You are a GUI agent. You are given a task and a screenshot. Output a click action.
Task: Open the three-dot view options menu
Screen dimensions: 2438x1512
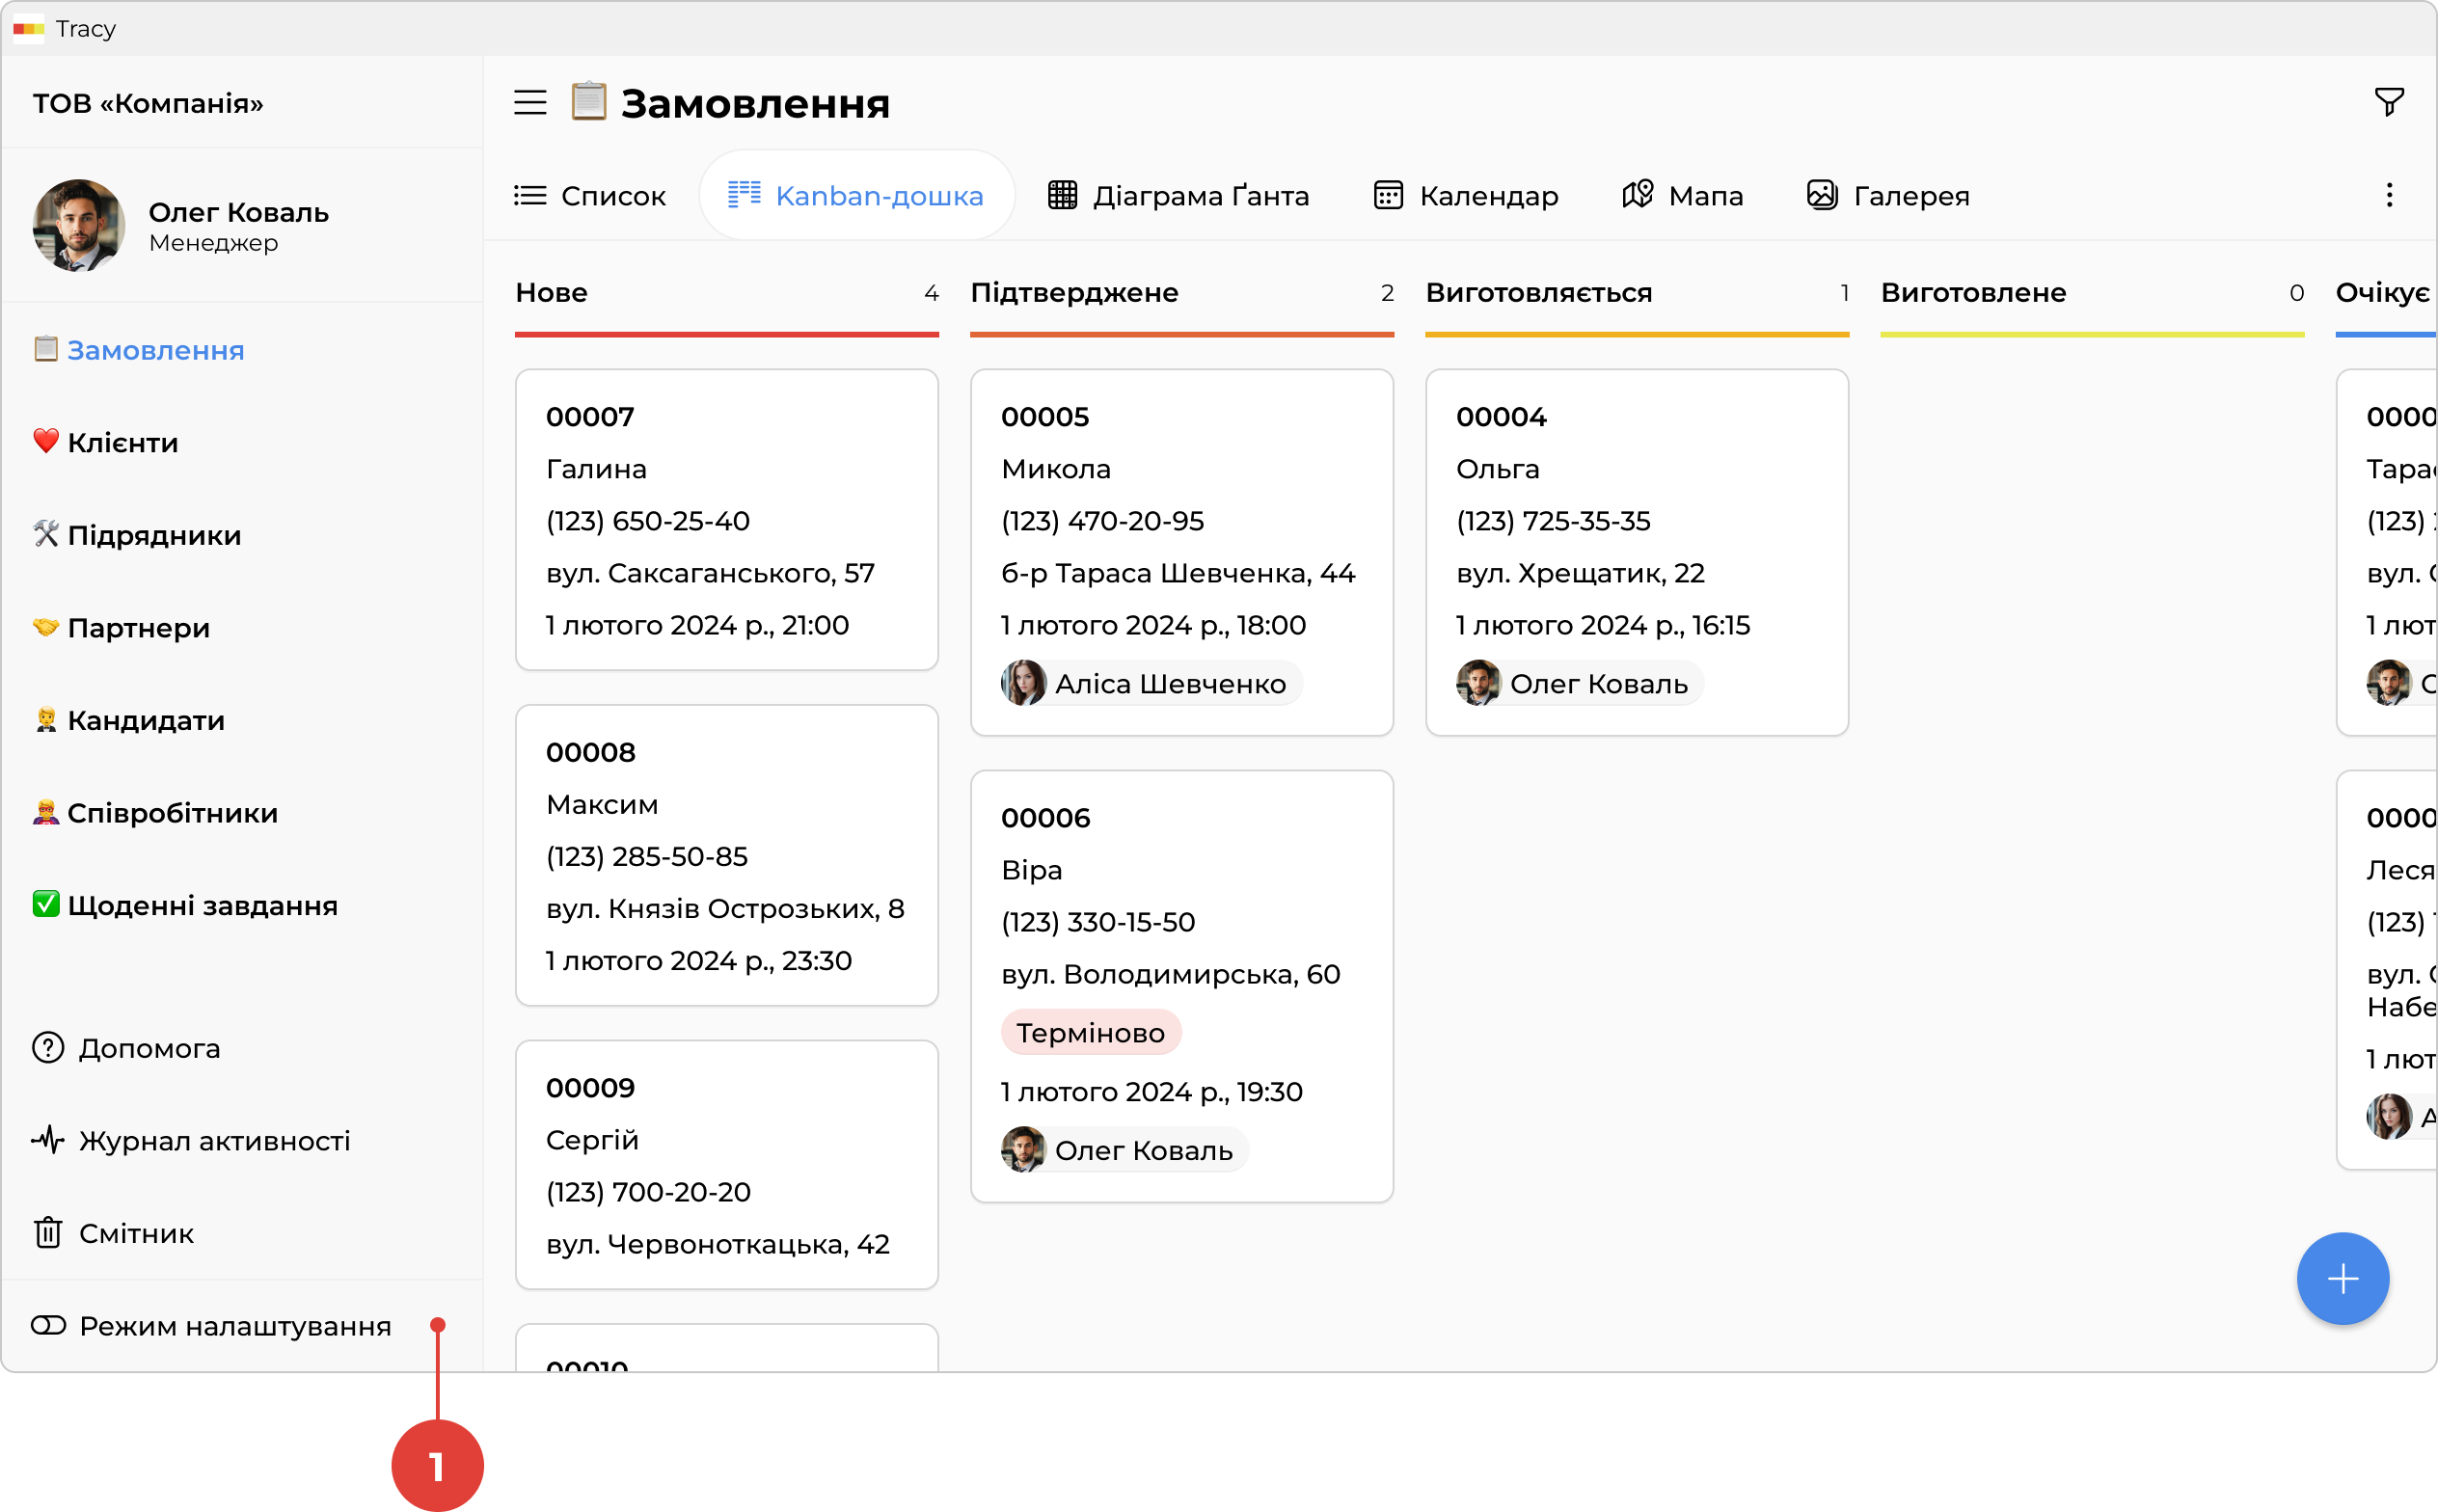click(x=2389, y=195)
